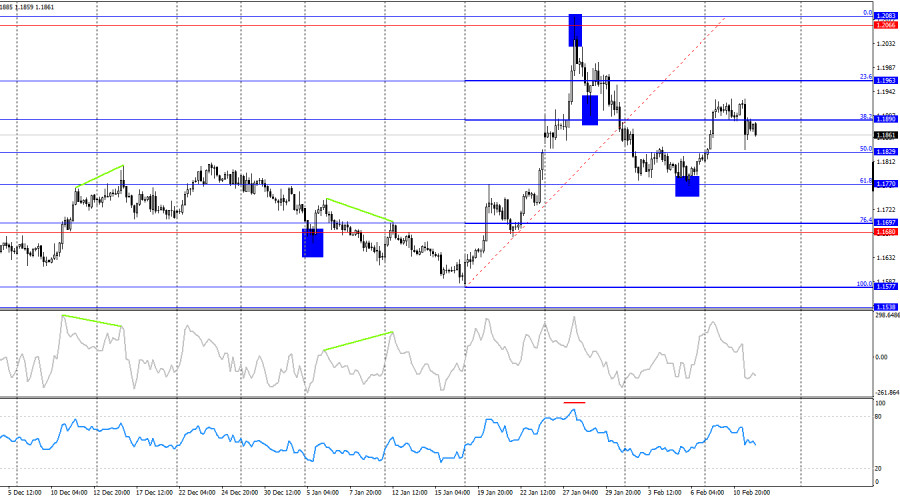
Task: Click the 1.1538 price label
Action: (x=886, y=307)
